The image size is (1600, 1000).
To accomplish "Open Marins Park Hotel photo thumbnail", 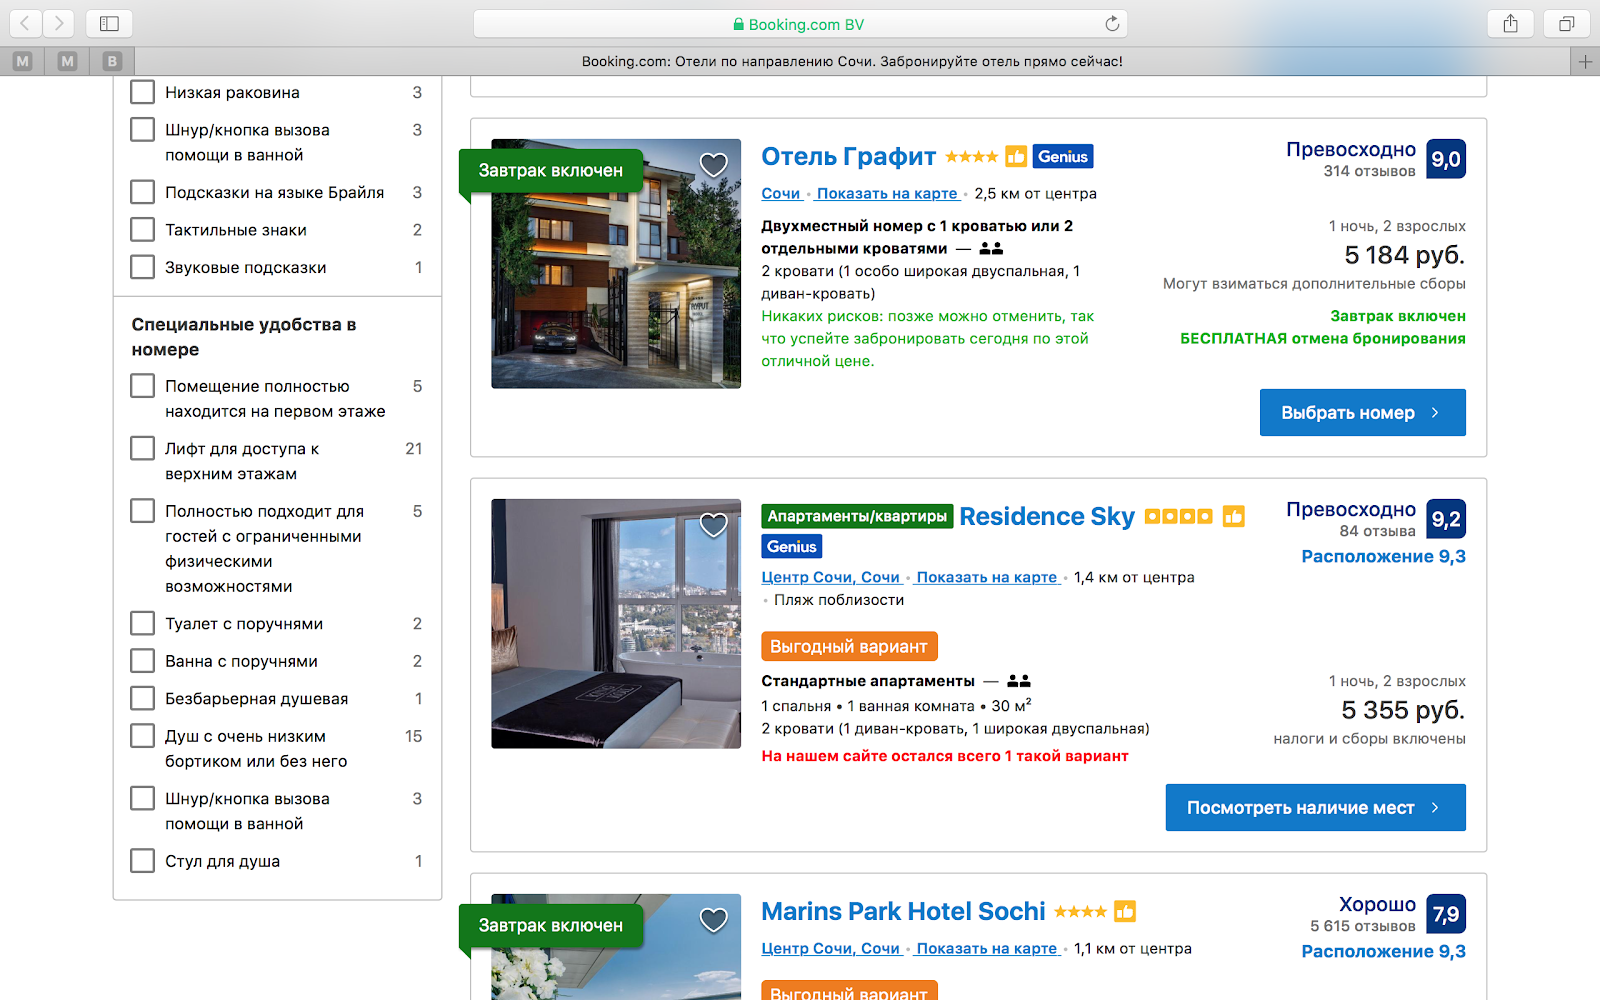I will click(x=616, y=946).
